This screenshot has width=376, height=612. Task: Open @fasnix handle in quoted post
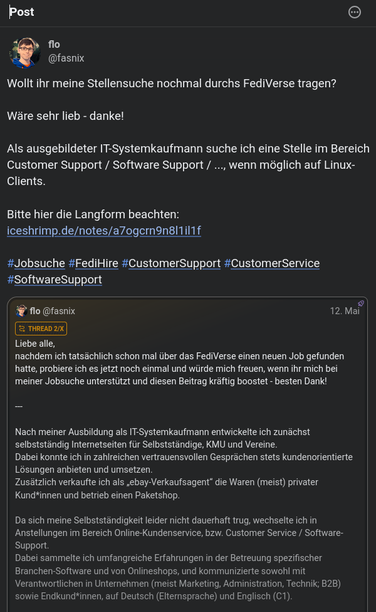(x=59, y=311)
